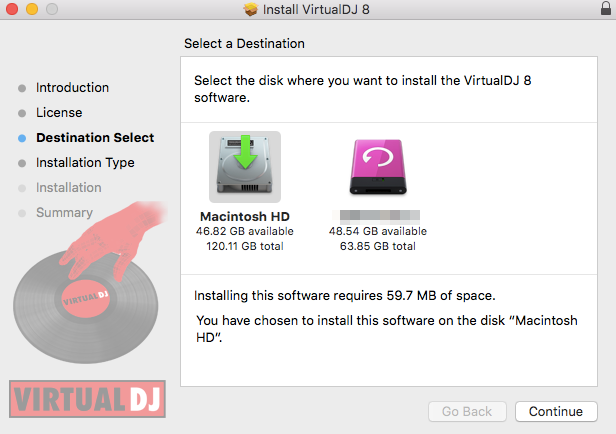Click the dimmed Installation step
Screen dimensions: 616x434
point(69,188)
